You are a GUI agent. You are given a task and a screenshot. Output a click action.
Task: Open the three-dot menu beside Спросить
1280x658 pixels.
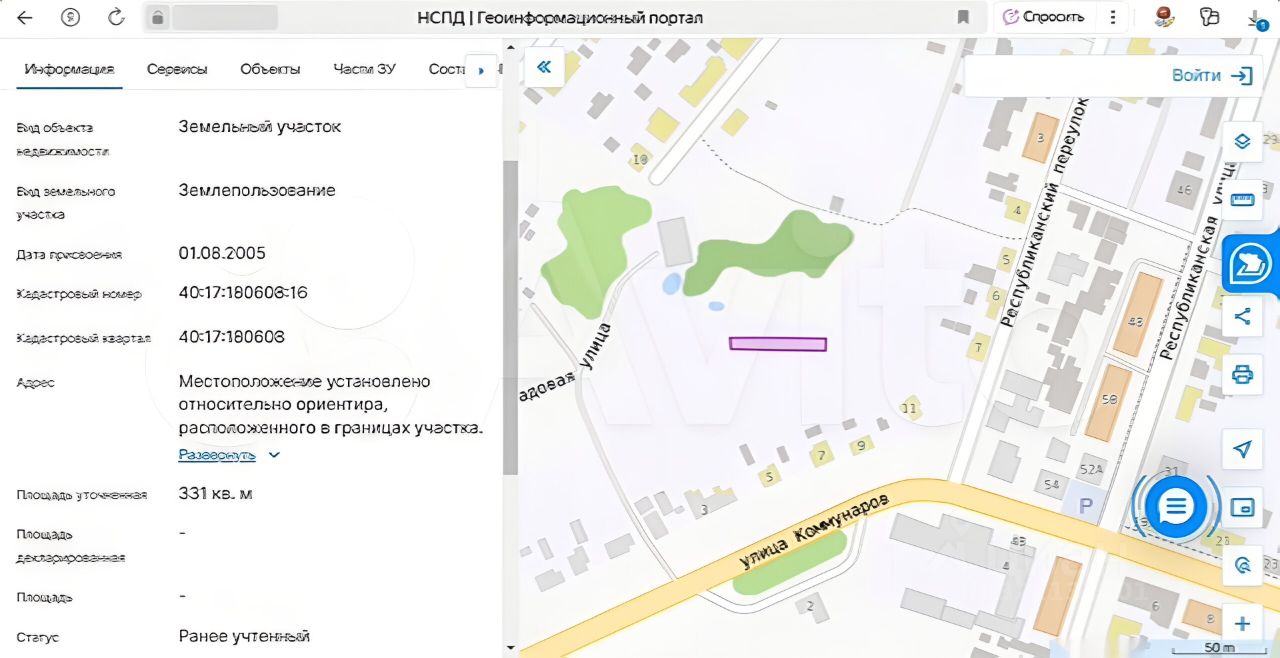click(x=1113, y=17)
